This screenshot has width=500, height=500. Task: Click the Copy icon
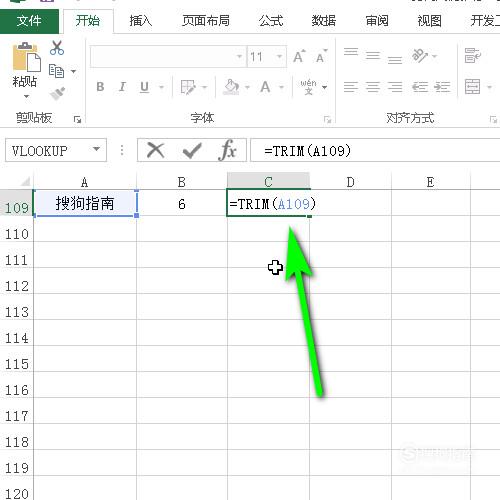[x=56, y=71]
